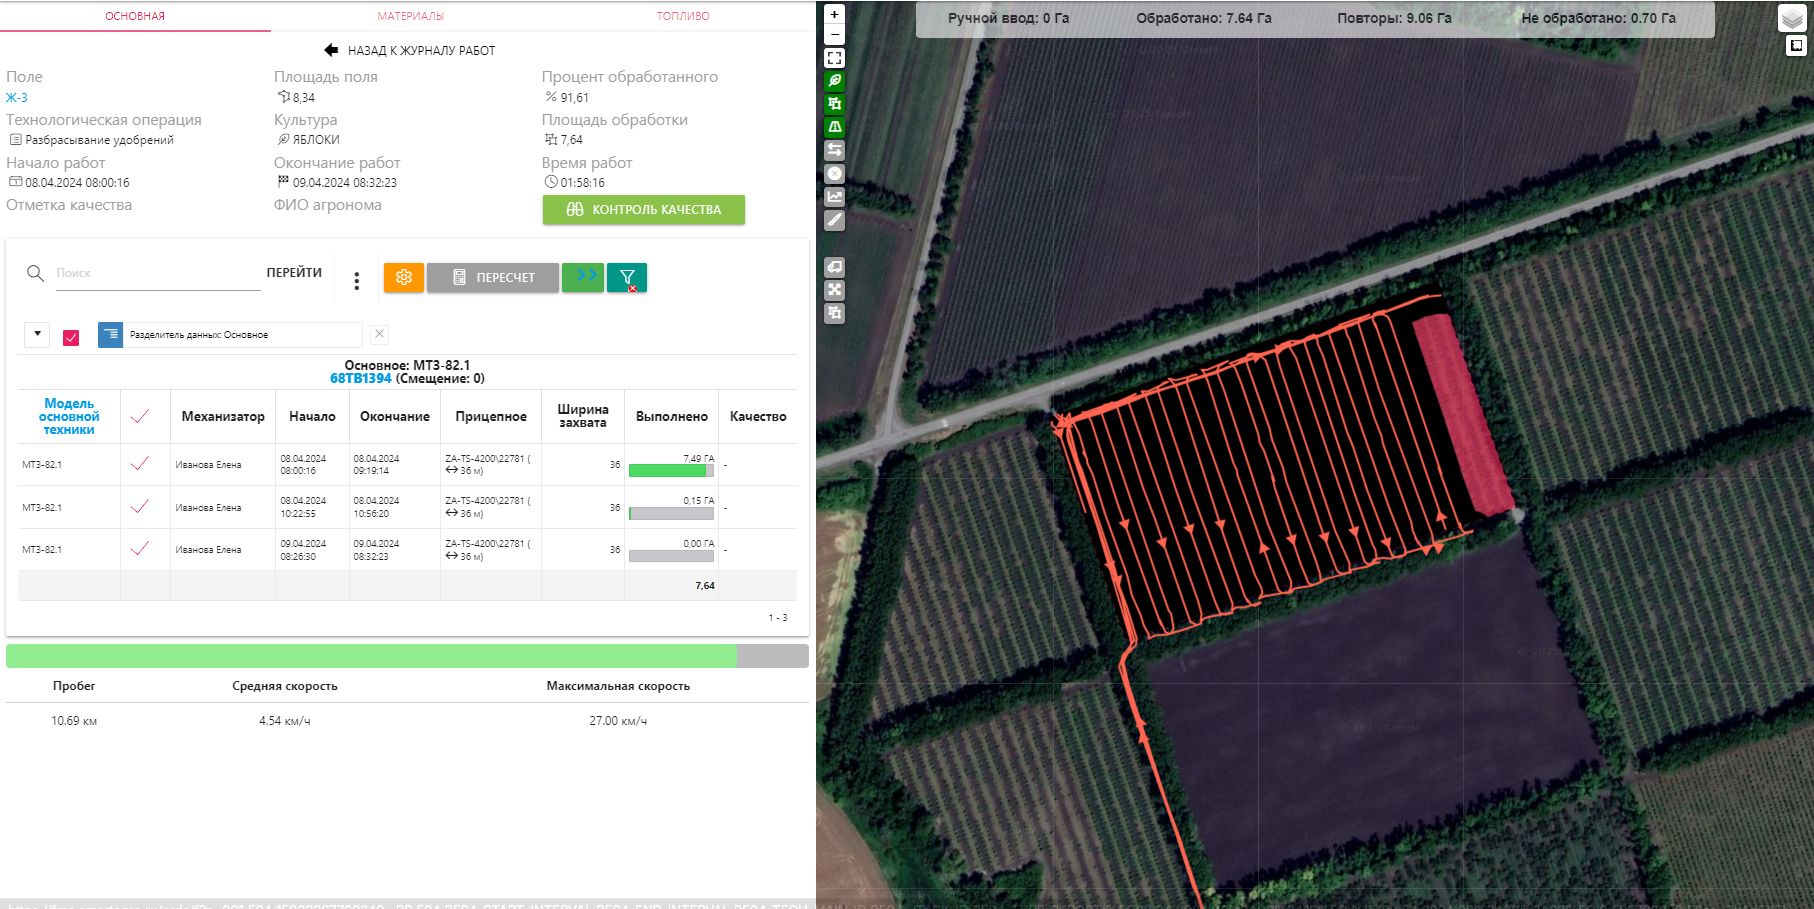Click the map zoom in plus button
The image size is (1814, 909).
click(x=834, y=14)
